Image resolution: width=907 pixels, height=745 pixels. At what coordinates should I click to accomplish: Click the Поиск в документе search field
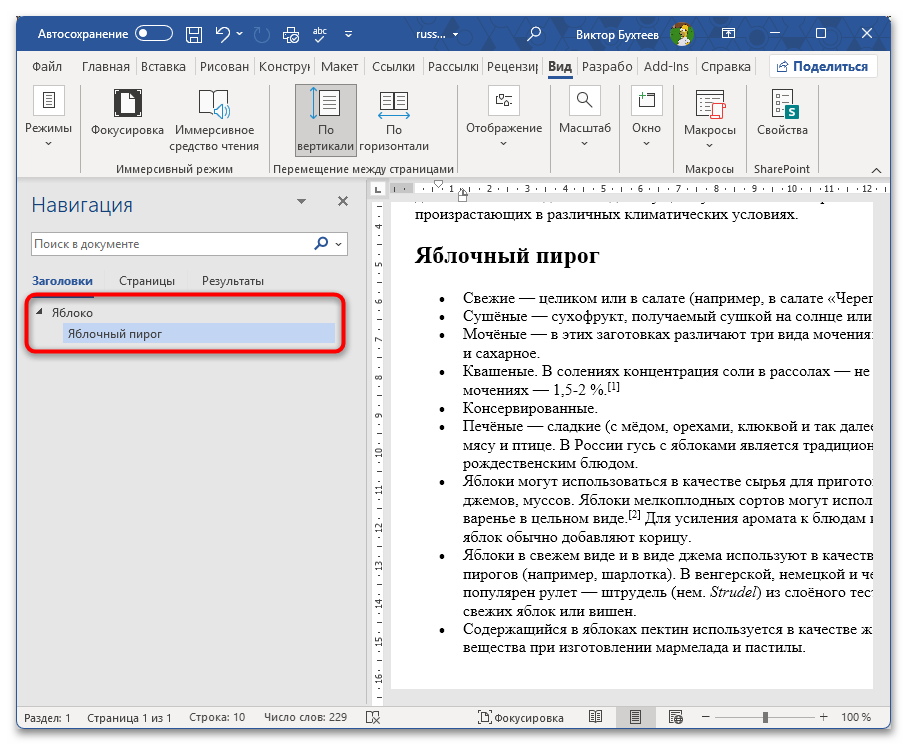point(171,244)
